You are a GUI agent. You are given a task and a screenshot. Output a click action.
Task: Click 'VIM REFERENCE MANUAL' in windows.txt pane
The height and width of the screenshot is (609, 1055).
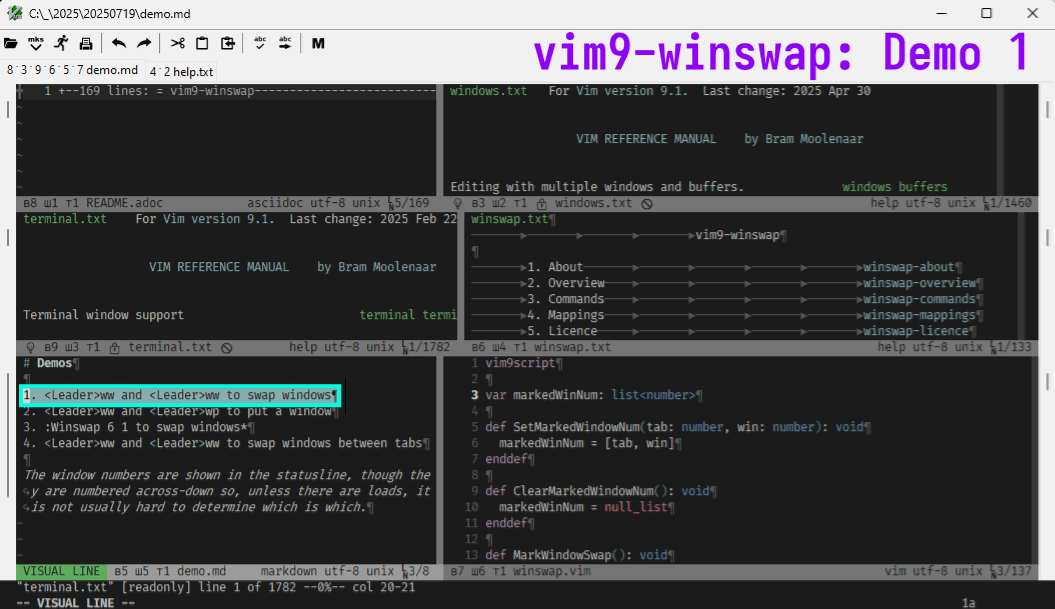(x=646, y=139)
